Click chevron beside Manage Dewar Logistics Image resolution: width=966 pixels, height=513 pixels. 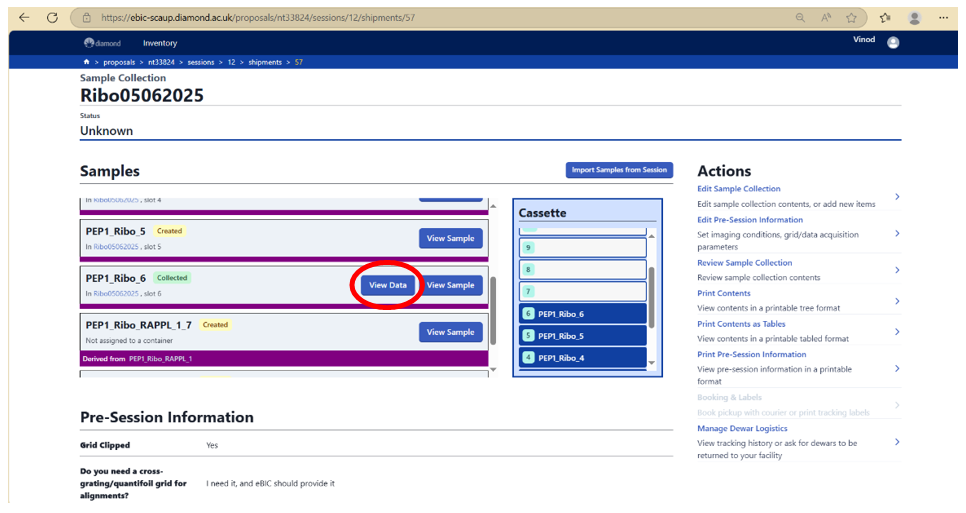(x=897, y=442)
